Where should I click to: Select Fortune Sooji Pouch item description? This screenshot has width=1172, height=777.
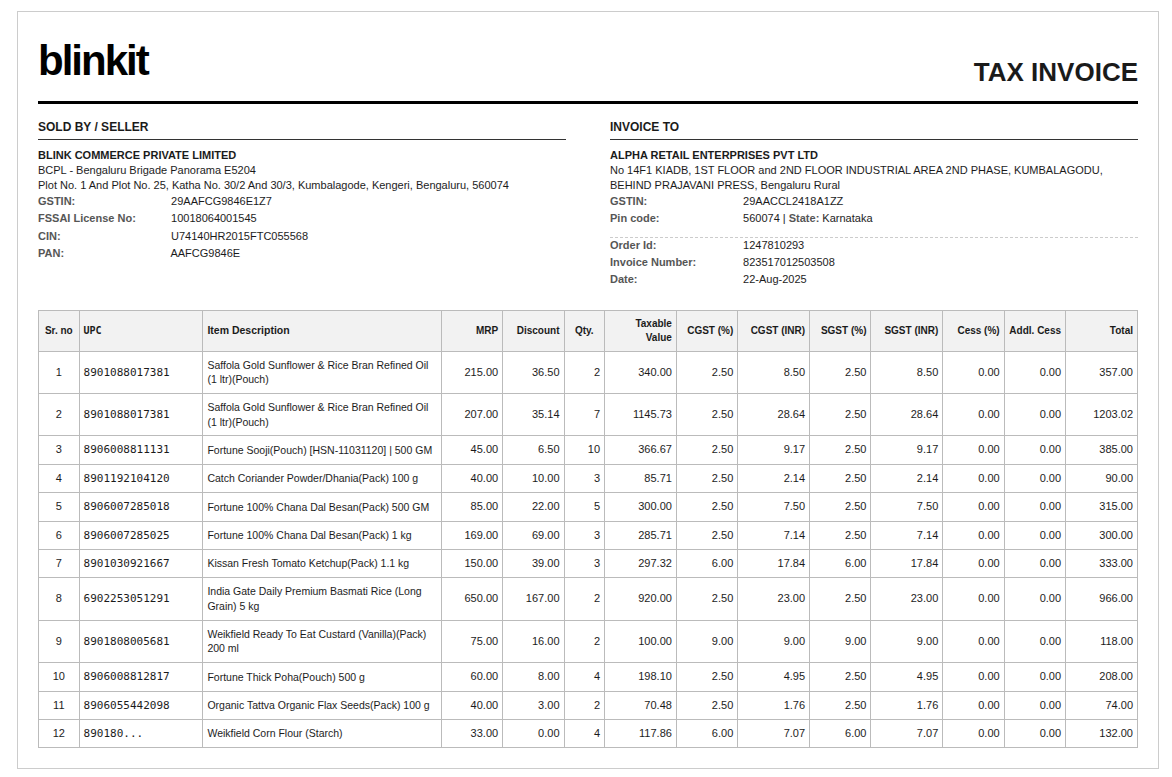(319, 450)
